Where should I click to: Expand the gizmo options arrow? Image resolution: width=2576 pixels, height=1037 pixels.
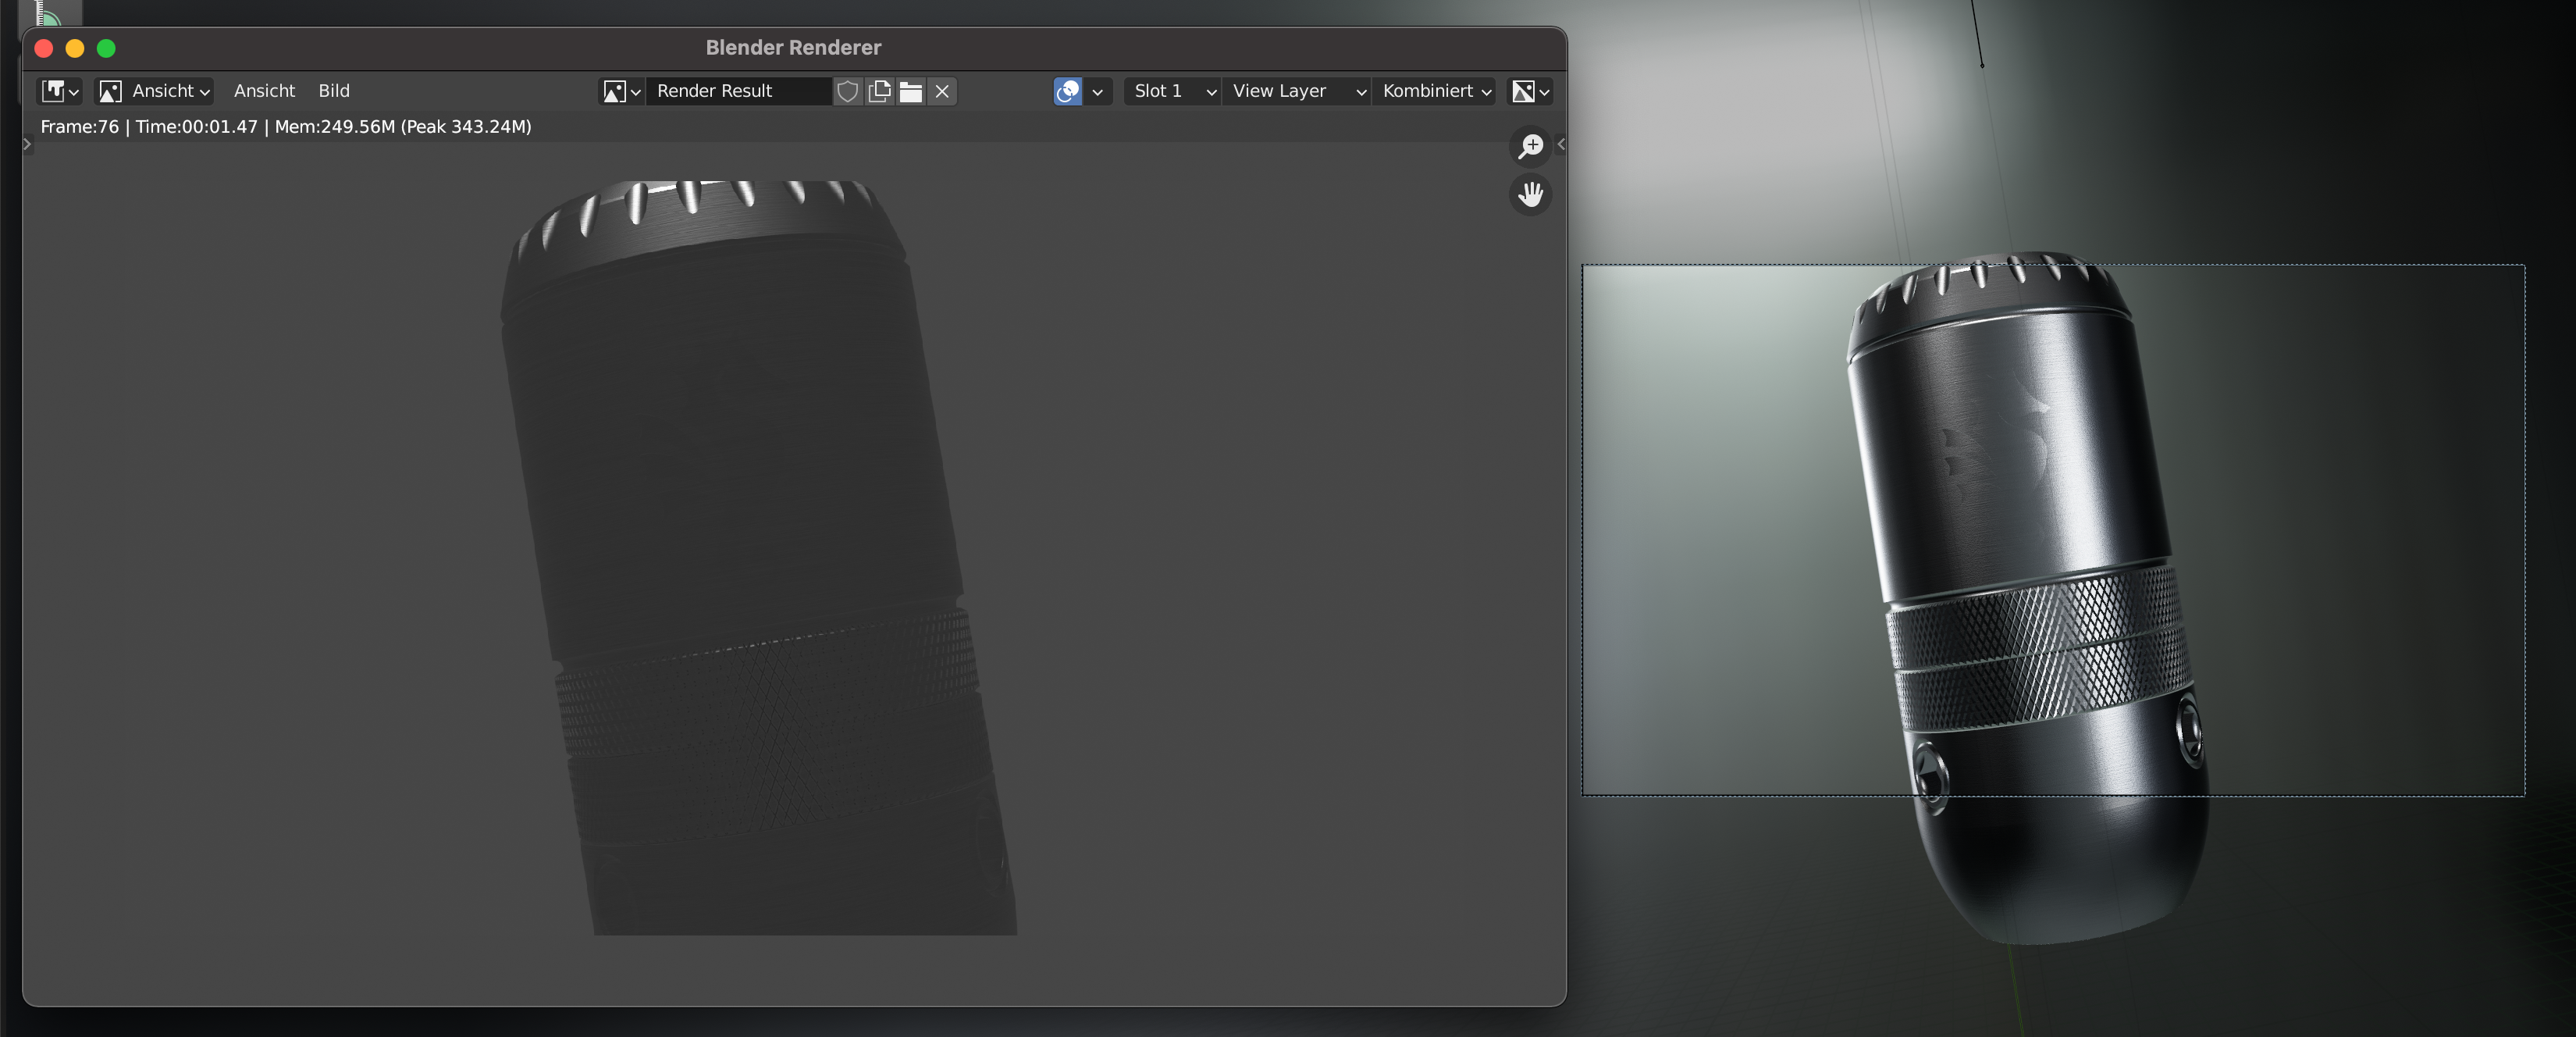1098,91
